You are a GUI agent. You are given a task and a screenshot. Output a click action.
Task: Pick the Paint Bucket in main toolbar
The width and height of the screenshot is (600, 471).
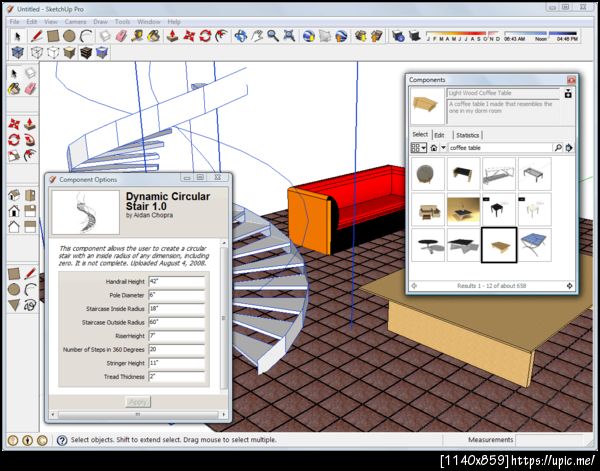click(153, 36)
